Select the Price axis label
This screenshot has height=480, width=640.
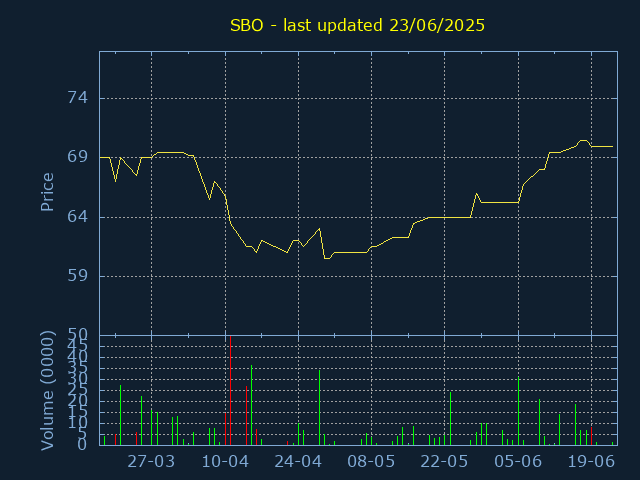coord(47,192)
